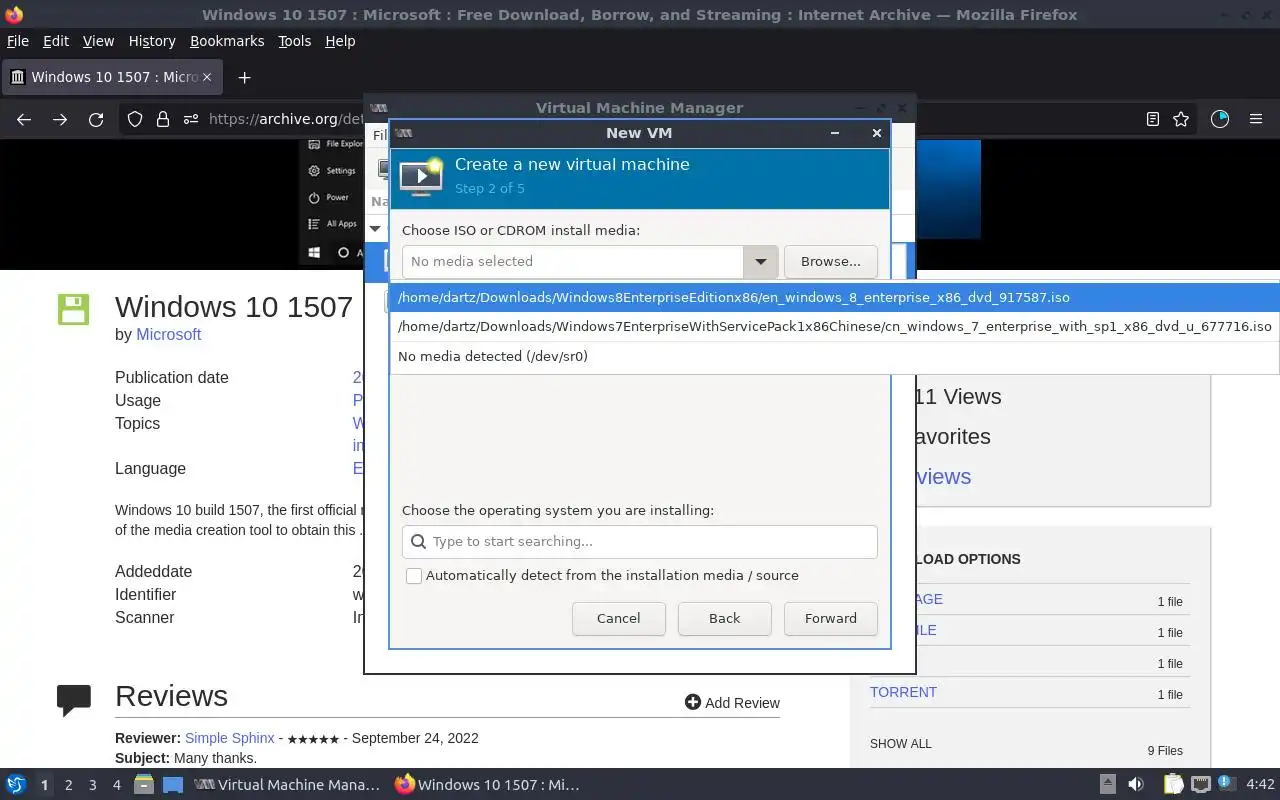The image size is (1280, 800).
Task: Click the No media selected combo text field
Action: coord(573,262)
